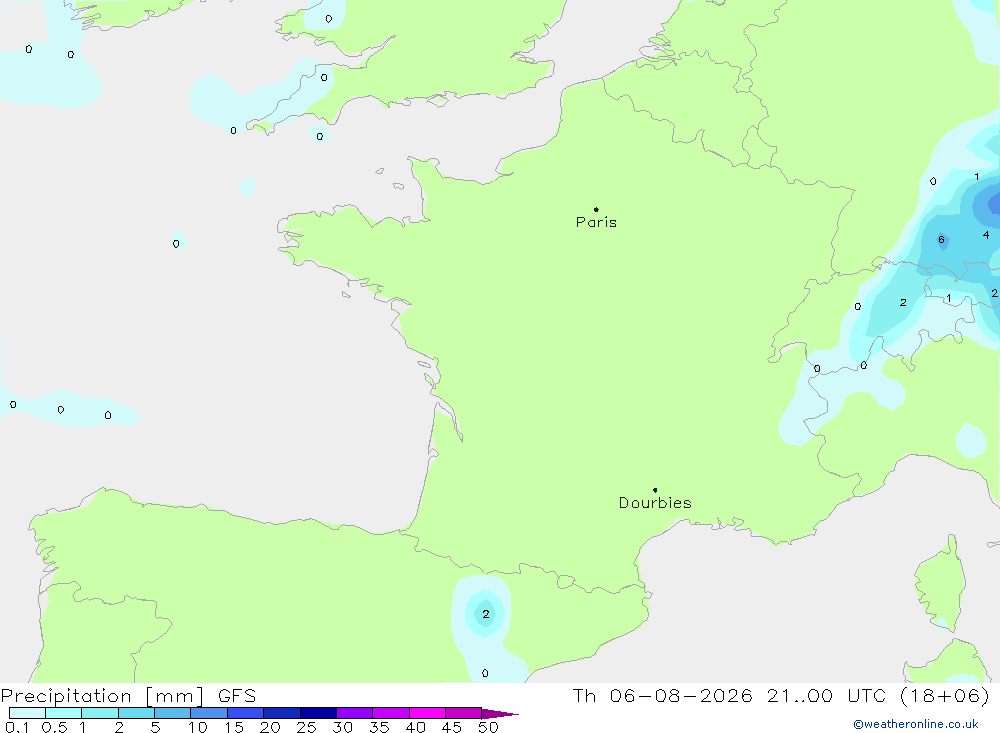Click the Dourbies place label
This screenshot has width=1000, height=733.
tap(655, 503)
